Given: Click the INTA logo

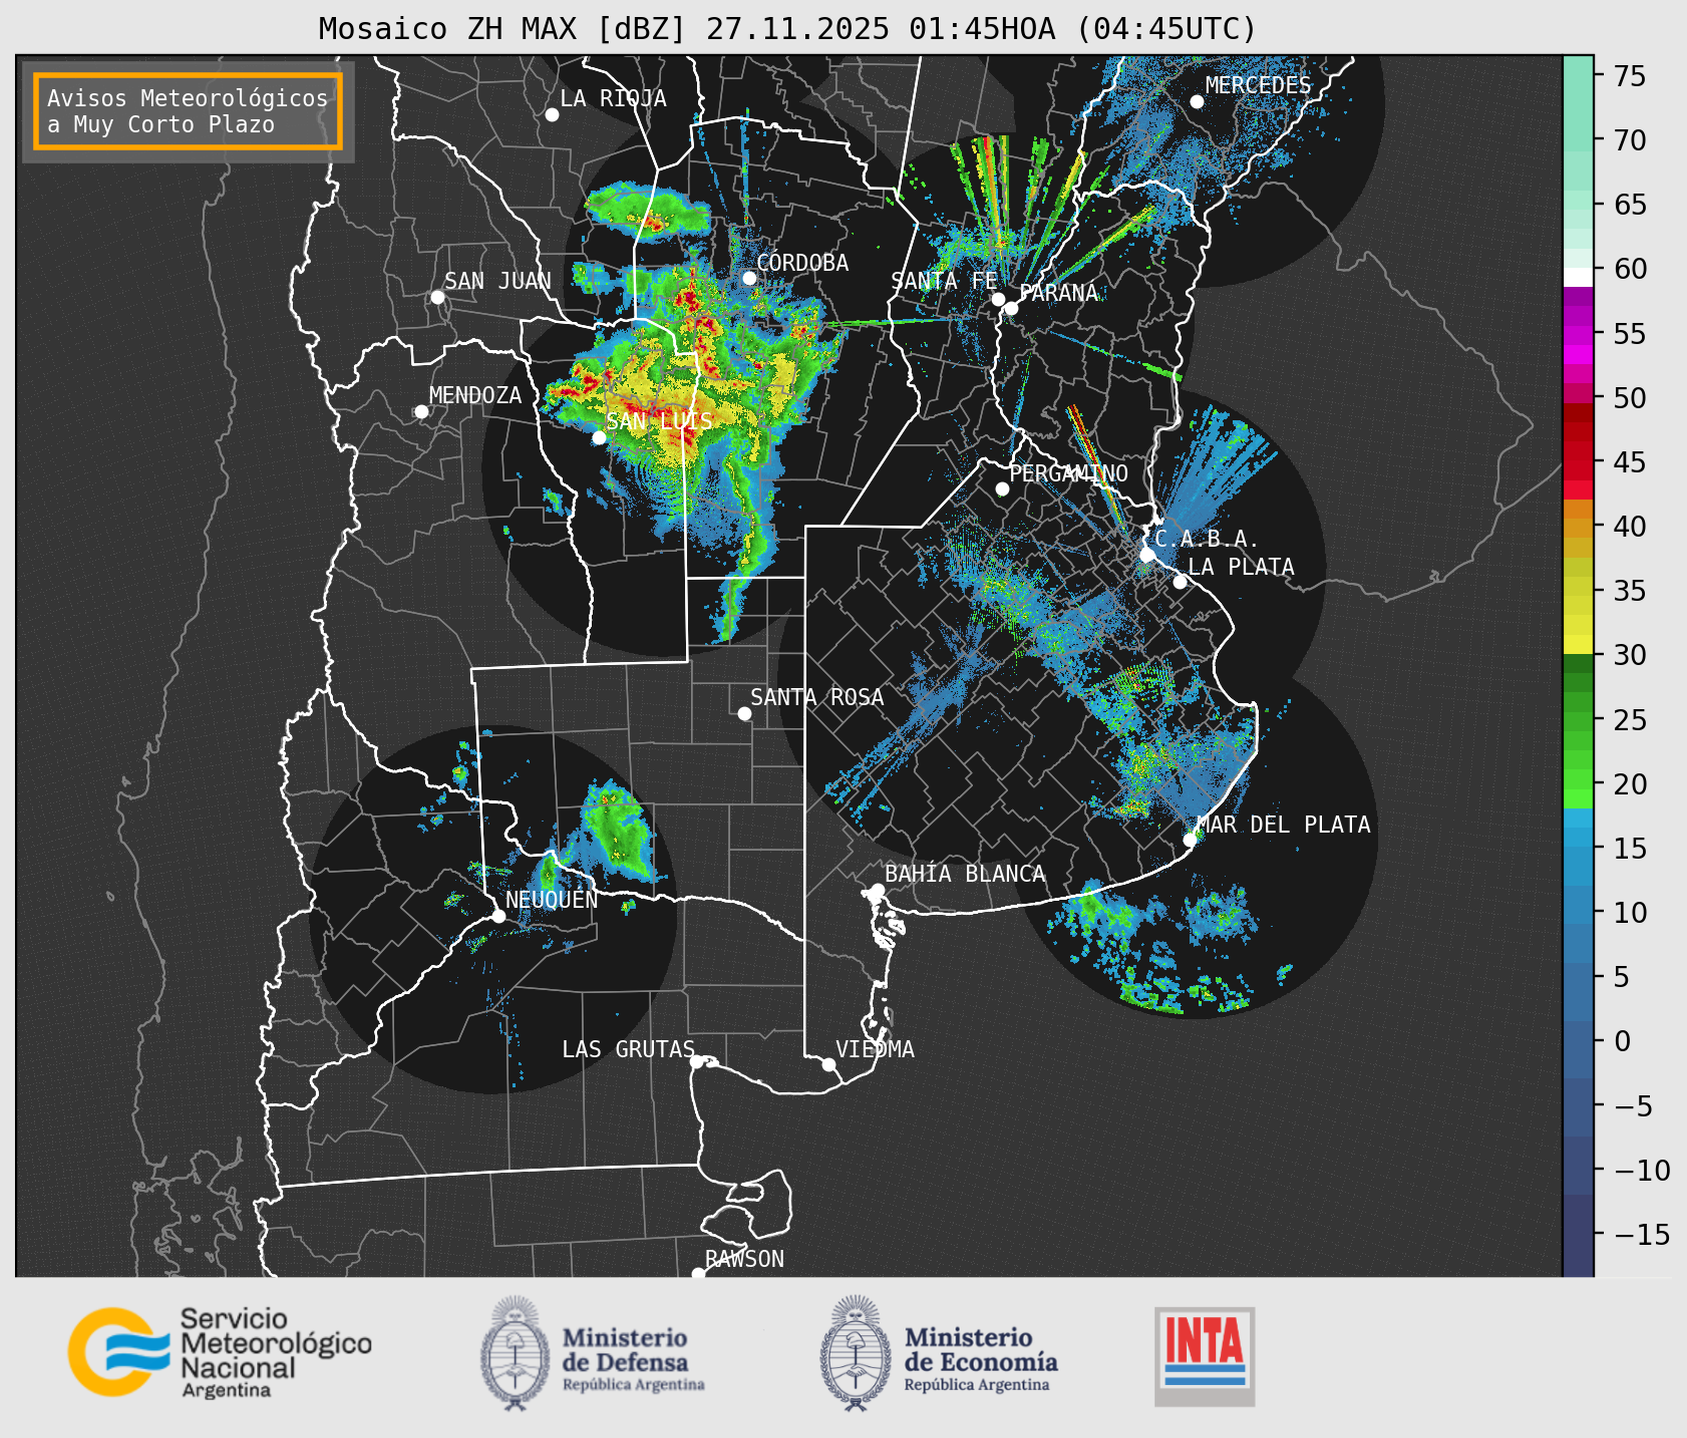Looking at the screenshot, I should 1204,1356.
